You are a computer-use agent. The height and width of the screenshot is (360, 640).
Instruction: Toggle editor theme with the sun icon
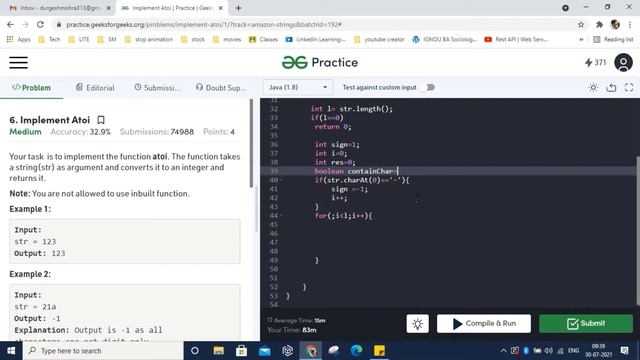[x=593, y=87]
